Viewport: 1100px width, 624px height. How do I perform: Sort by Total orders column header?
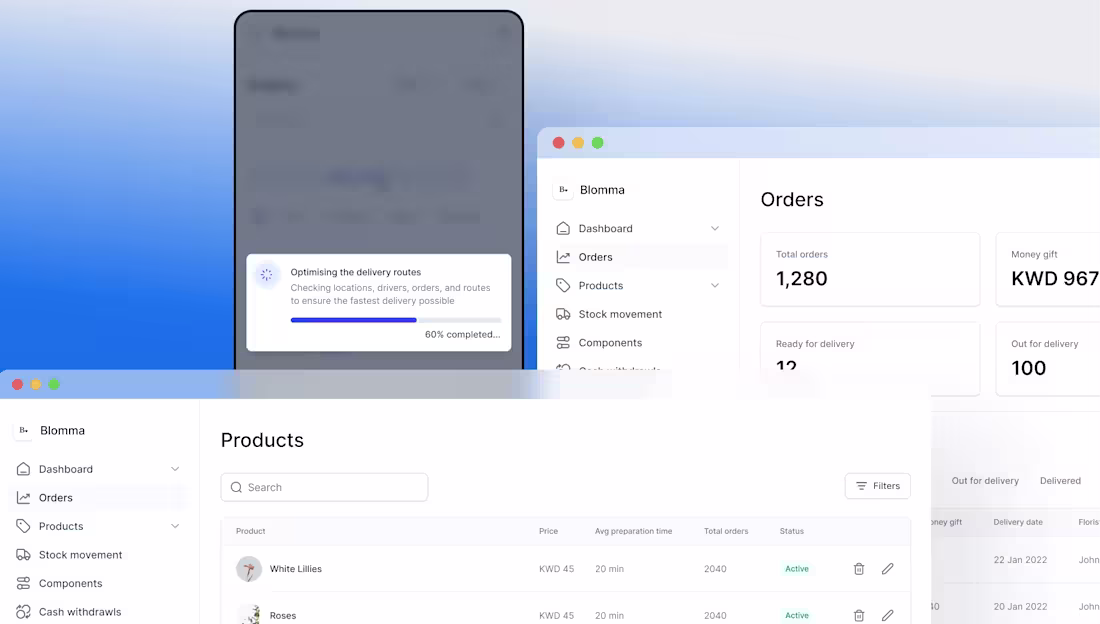(x=726, y=531)
